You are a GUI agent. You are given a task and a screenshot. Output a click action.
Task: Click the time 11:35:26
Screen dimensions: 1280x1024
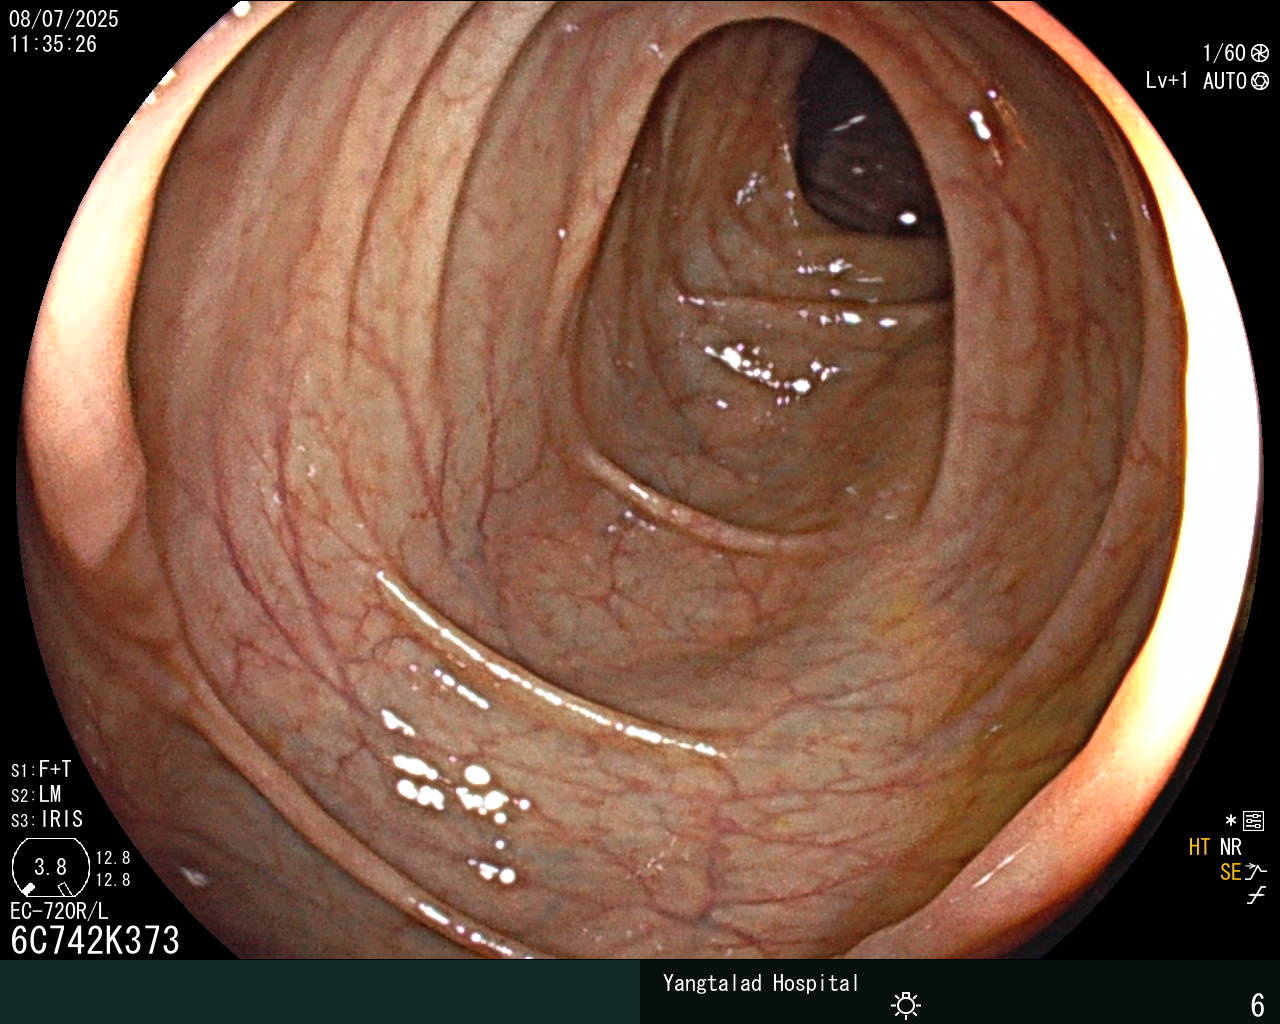54,44
